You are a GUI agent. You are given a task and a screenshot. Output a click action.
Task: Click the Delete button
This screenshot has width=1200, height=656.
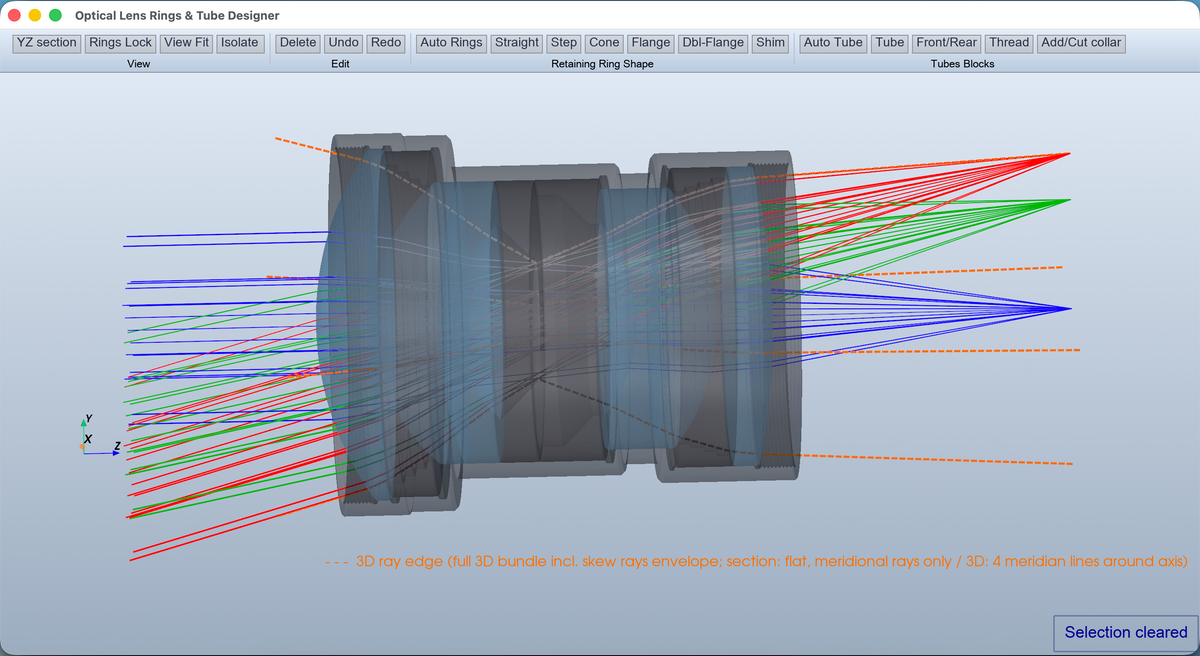[x=298, y=43]
